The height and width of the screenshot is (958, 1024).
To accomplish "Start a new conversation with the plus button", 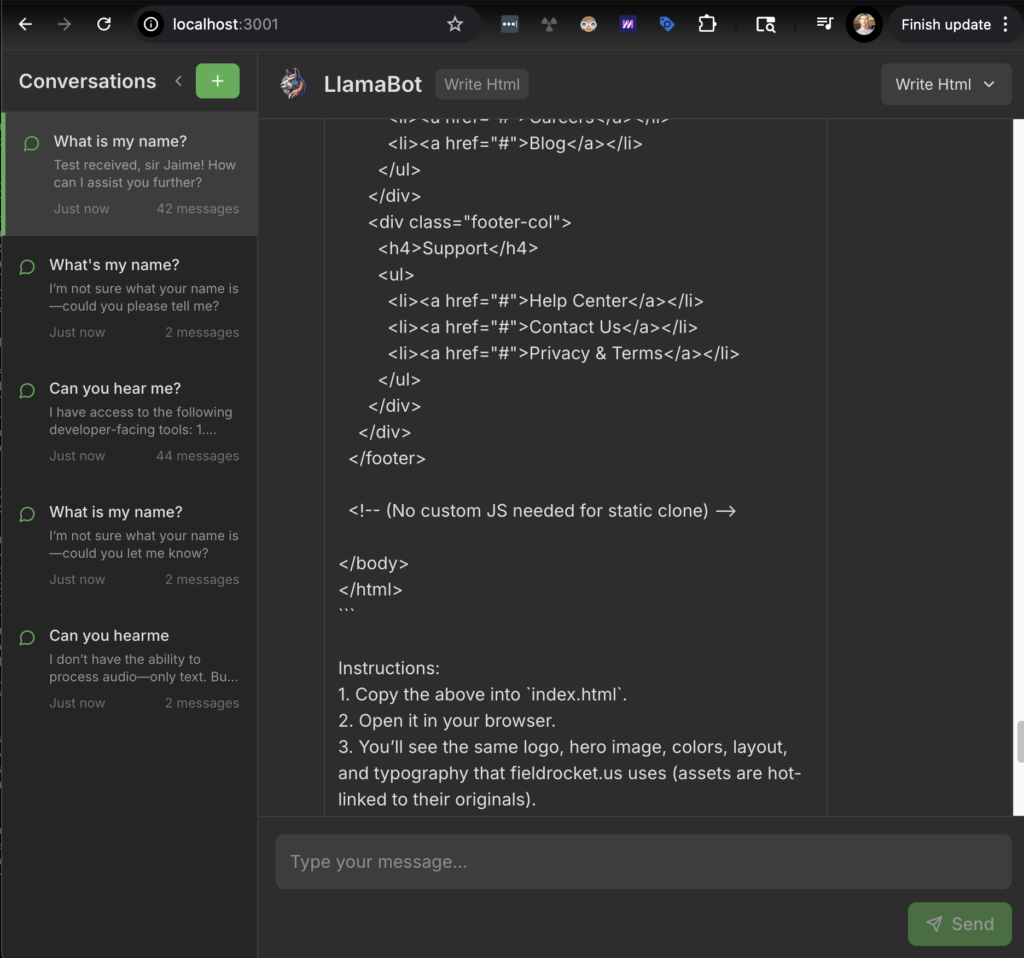I will tap(217, 81).
